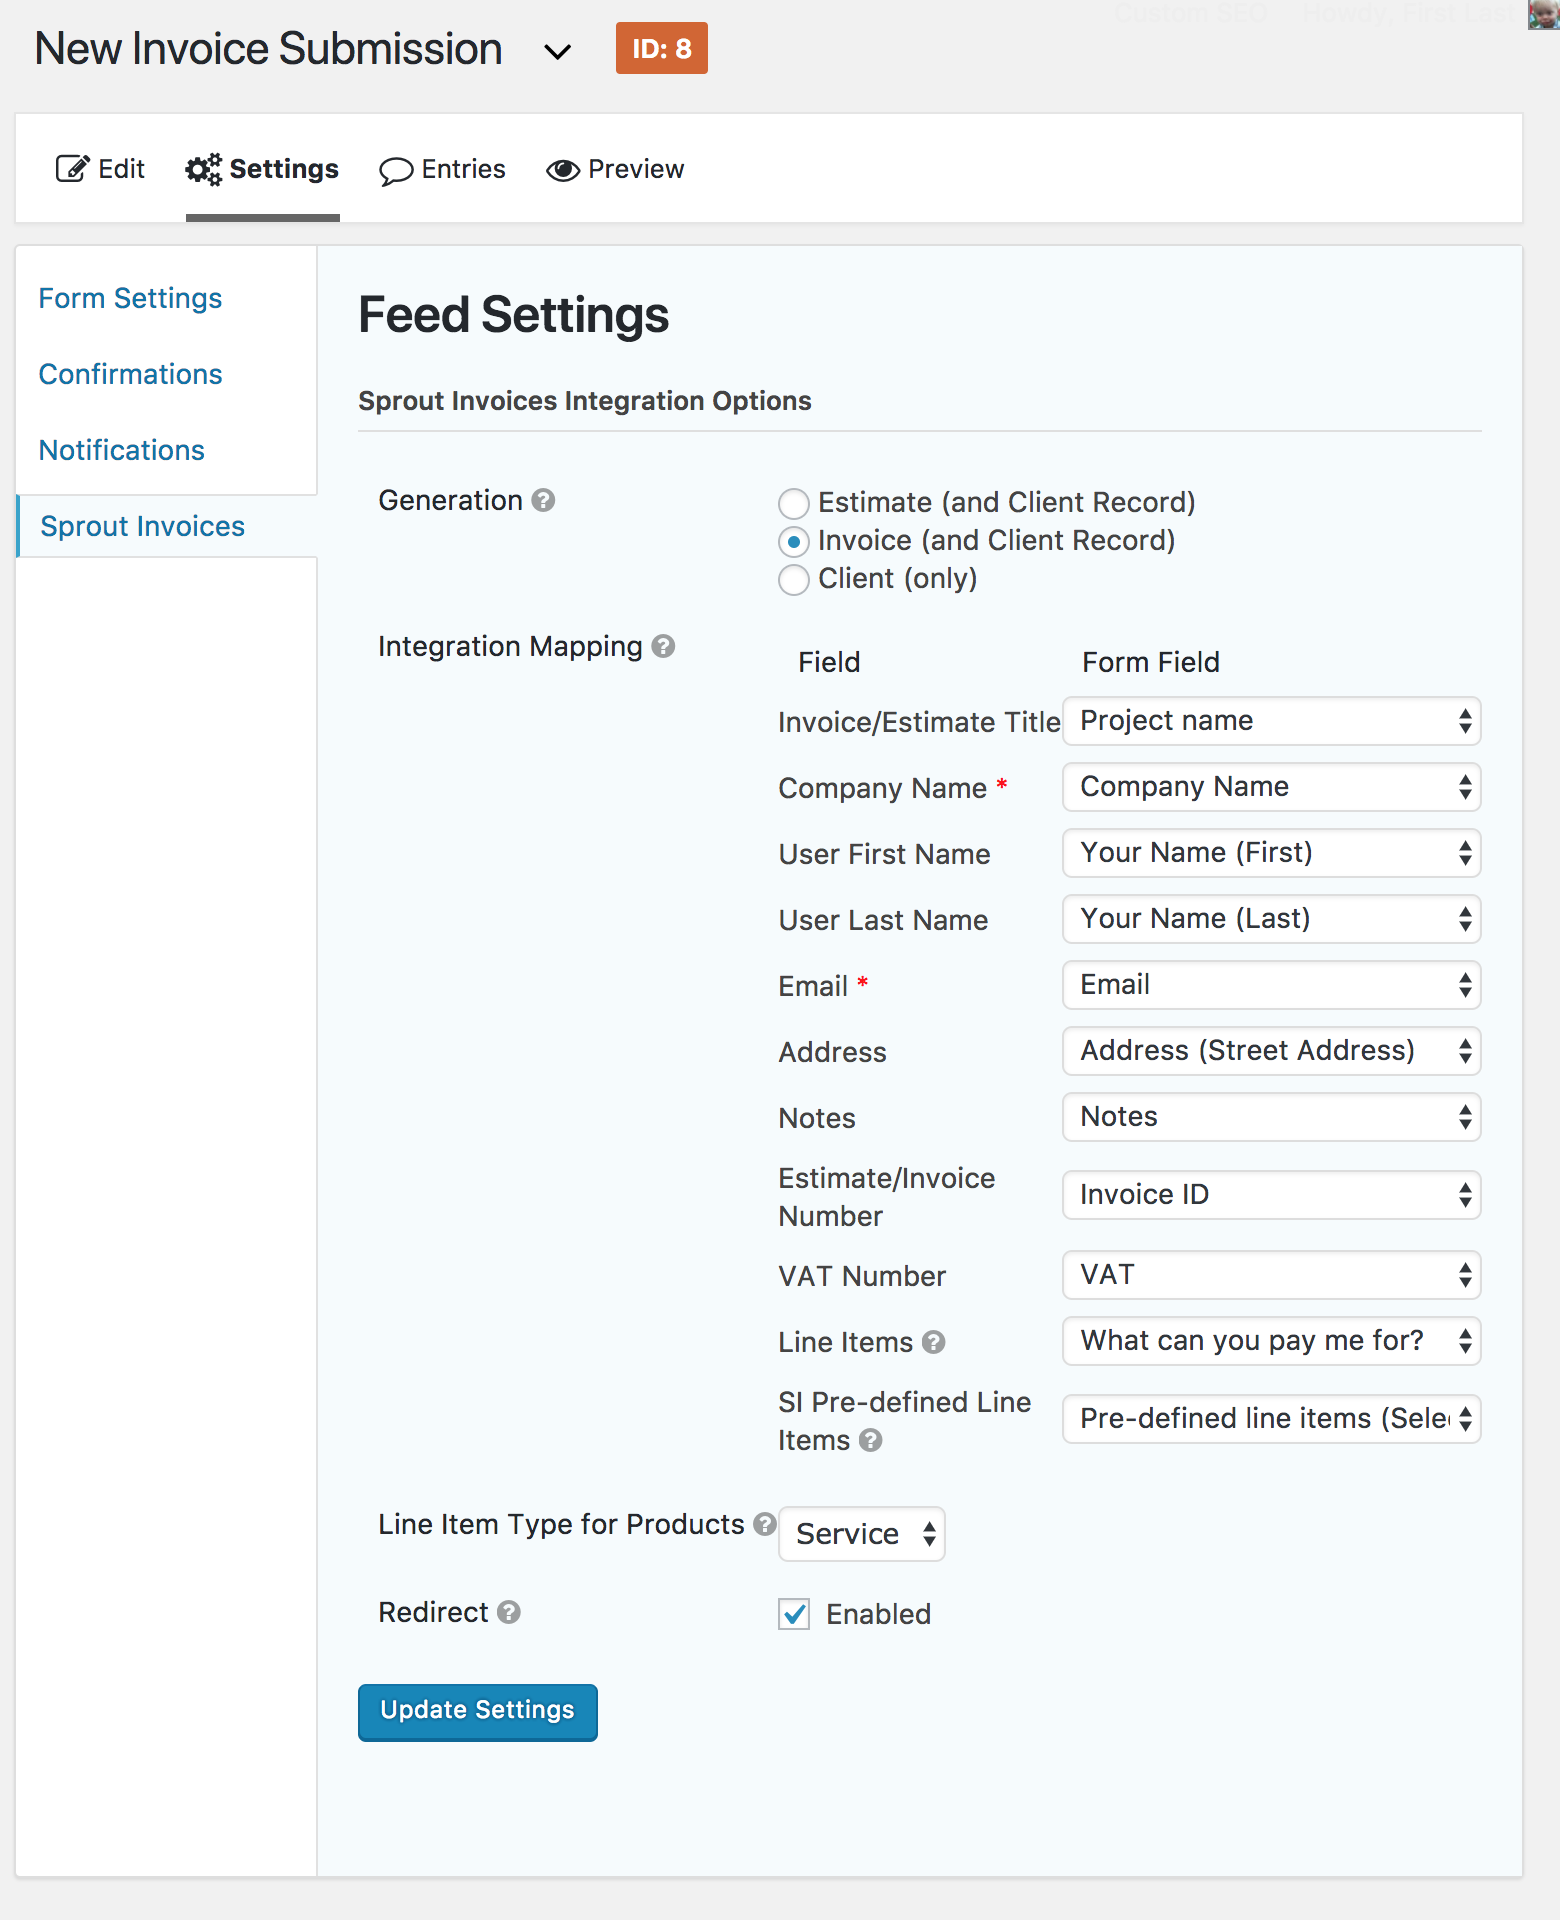Select Estimate (and Client Record) radio option
1560x1920 pixels.
tap(794, 502)
